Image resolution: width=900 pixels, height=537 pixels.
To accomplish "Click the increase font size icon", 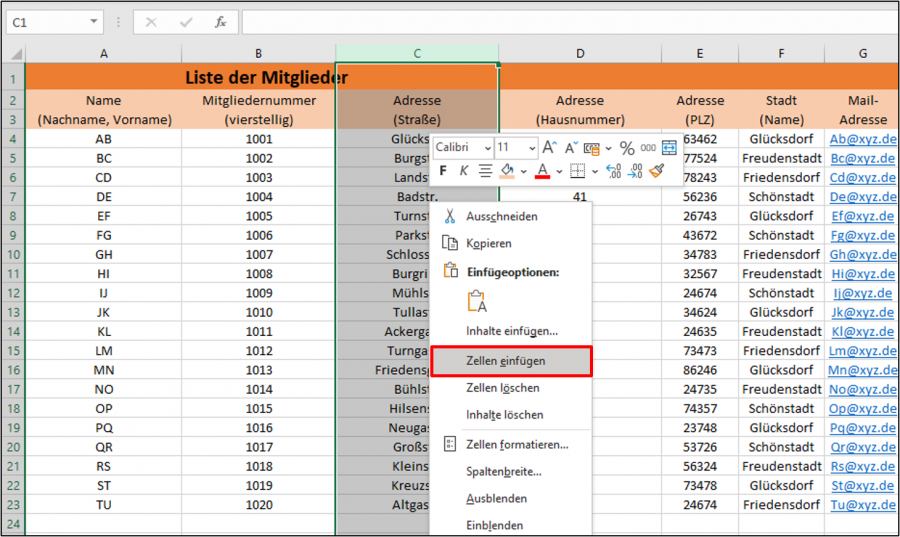I will coord(549,148).
